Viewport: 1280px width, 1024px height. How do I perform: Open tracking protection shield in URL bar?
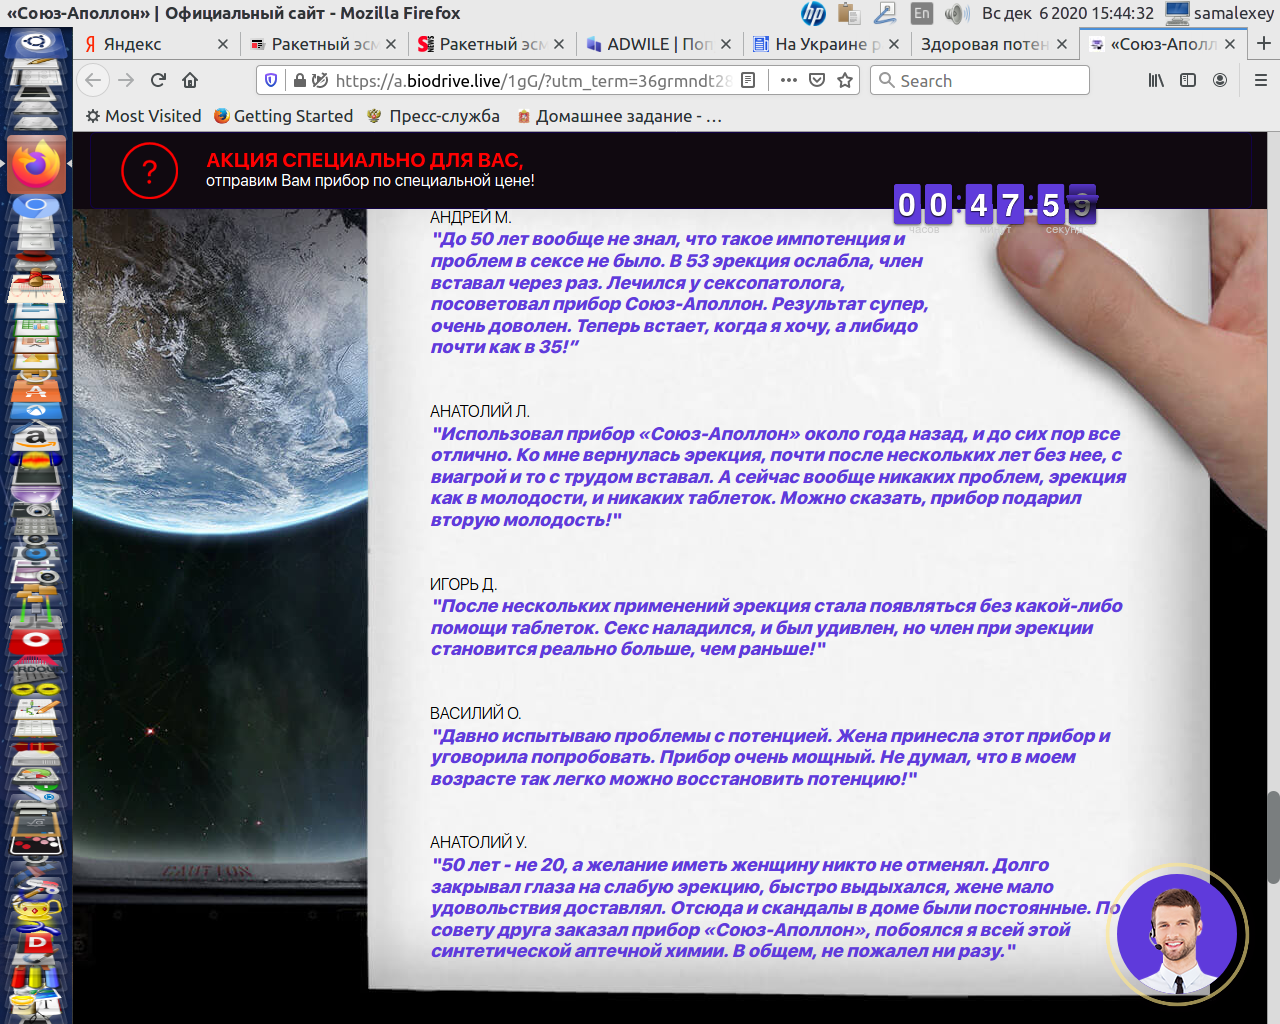(271, 80)
